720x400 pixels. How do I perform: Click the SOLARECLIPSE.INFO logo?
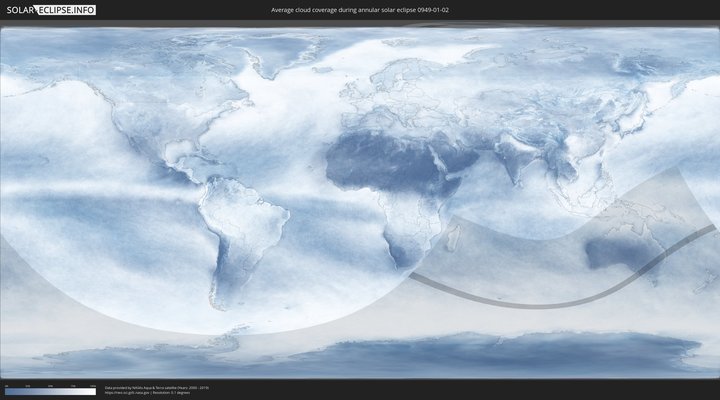click(x=49, y=10)
